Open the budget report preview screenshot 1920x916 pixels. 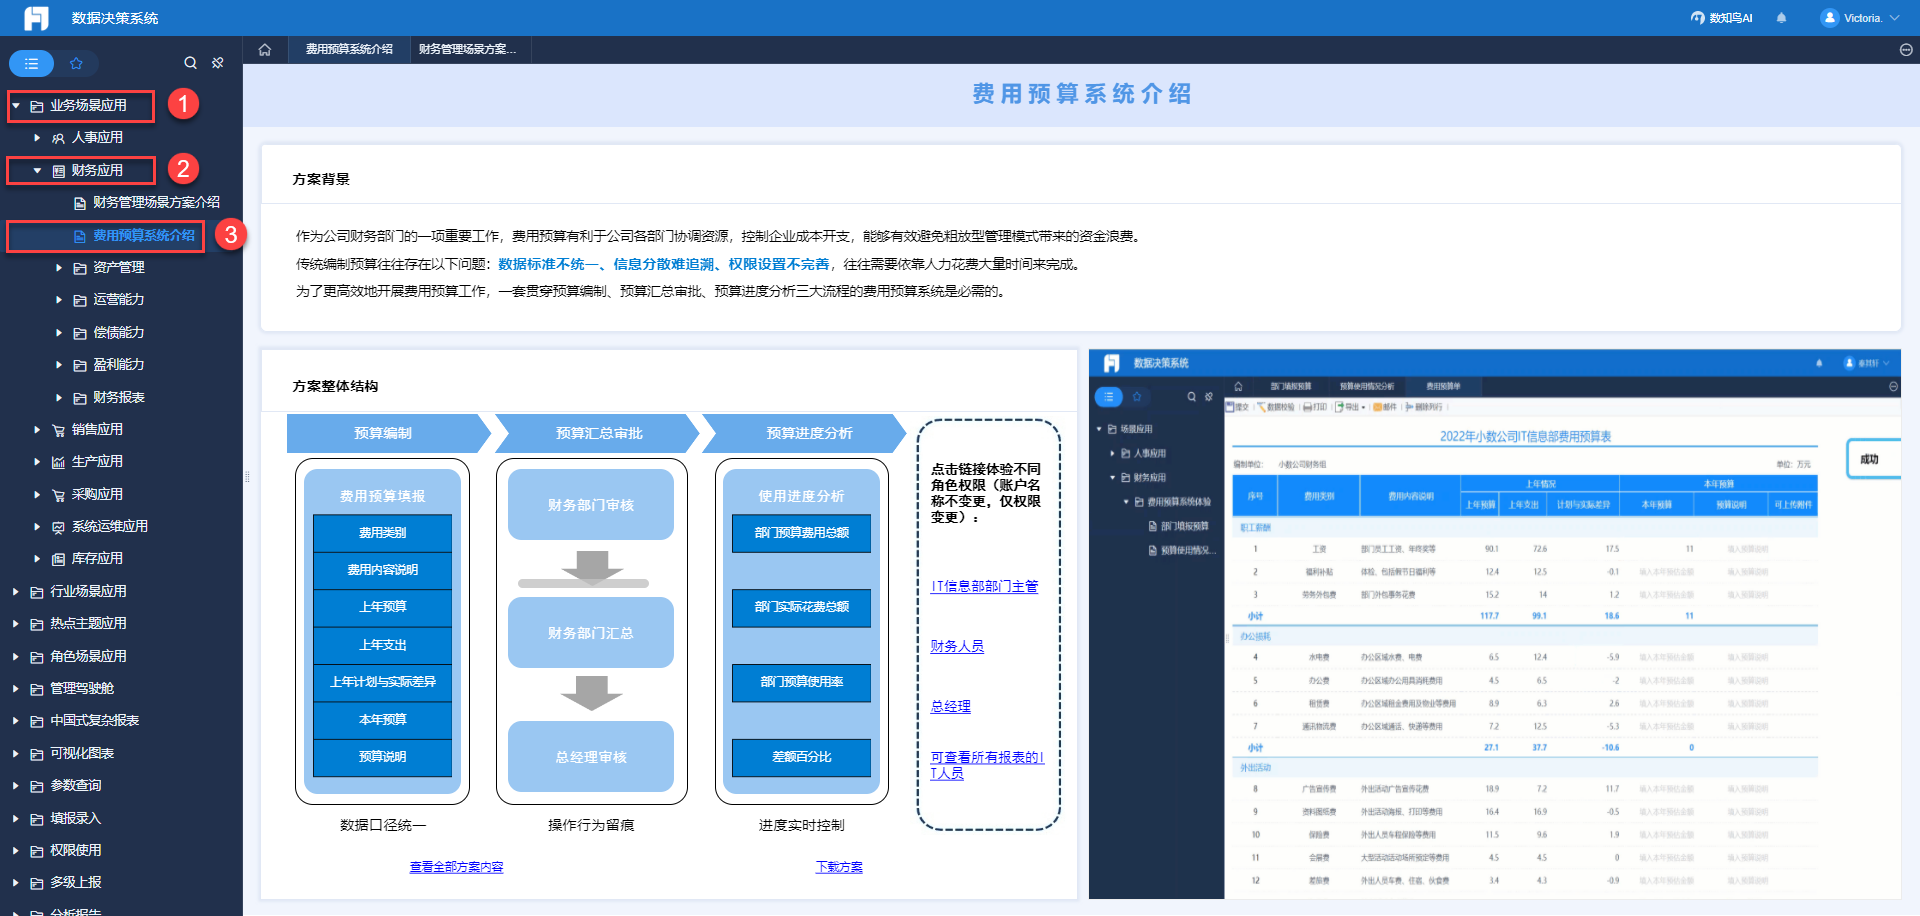click(x=1494, y=624)
